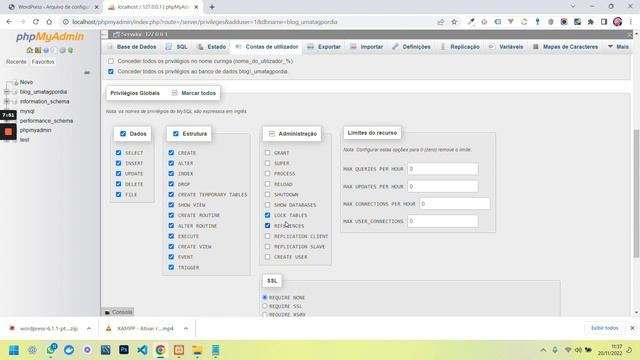Viewport: 640px width, 360px height.
Task: Open the Extensions puzzle-piece menu
Action: 591,22
